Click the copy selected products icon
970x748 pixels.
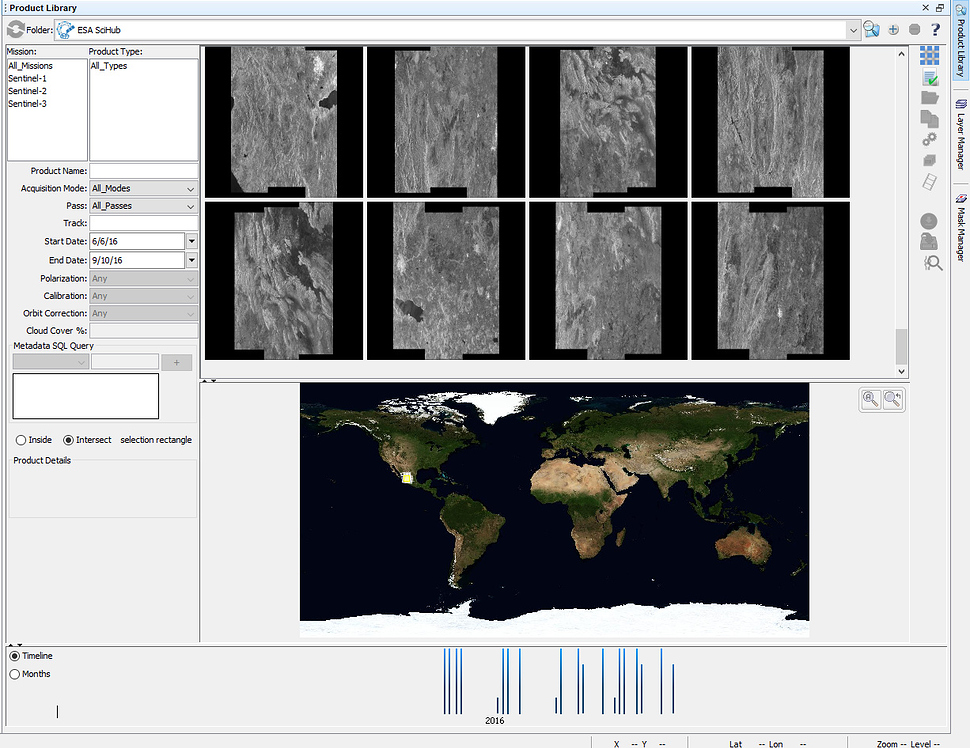tap(929, 119)
